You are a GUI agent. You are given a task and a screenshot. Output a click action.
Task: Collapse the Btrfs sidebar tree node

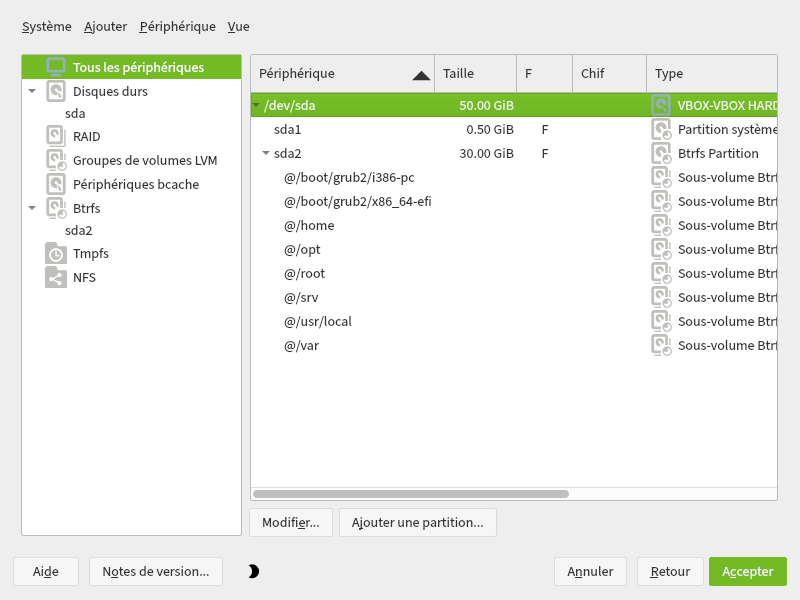[32, 208]
